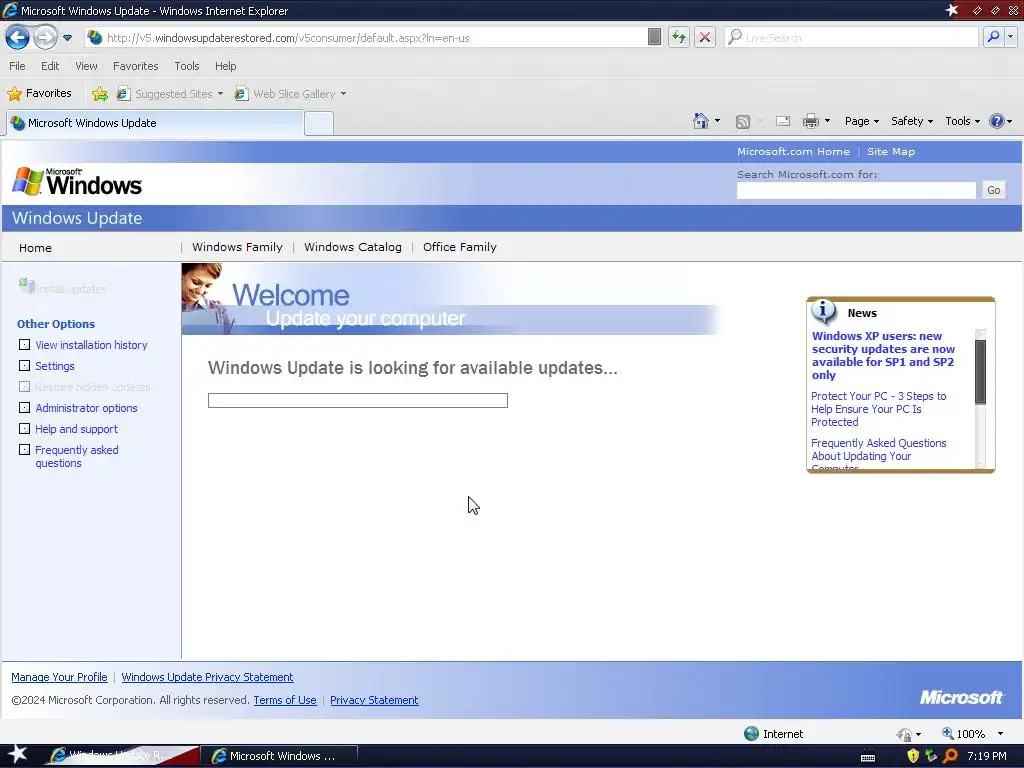Screen dimensions: 1024x768
Task: Open the Favorites menu in menu bar
Action: [x=135, y=66]
